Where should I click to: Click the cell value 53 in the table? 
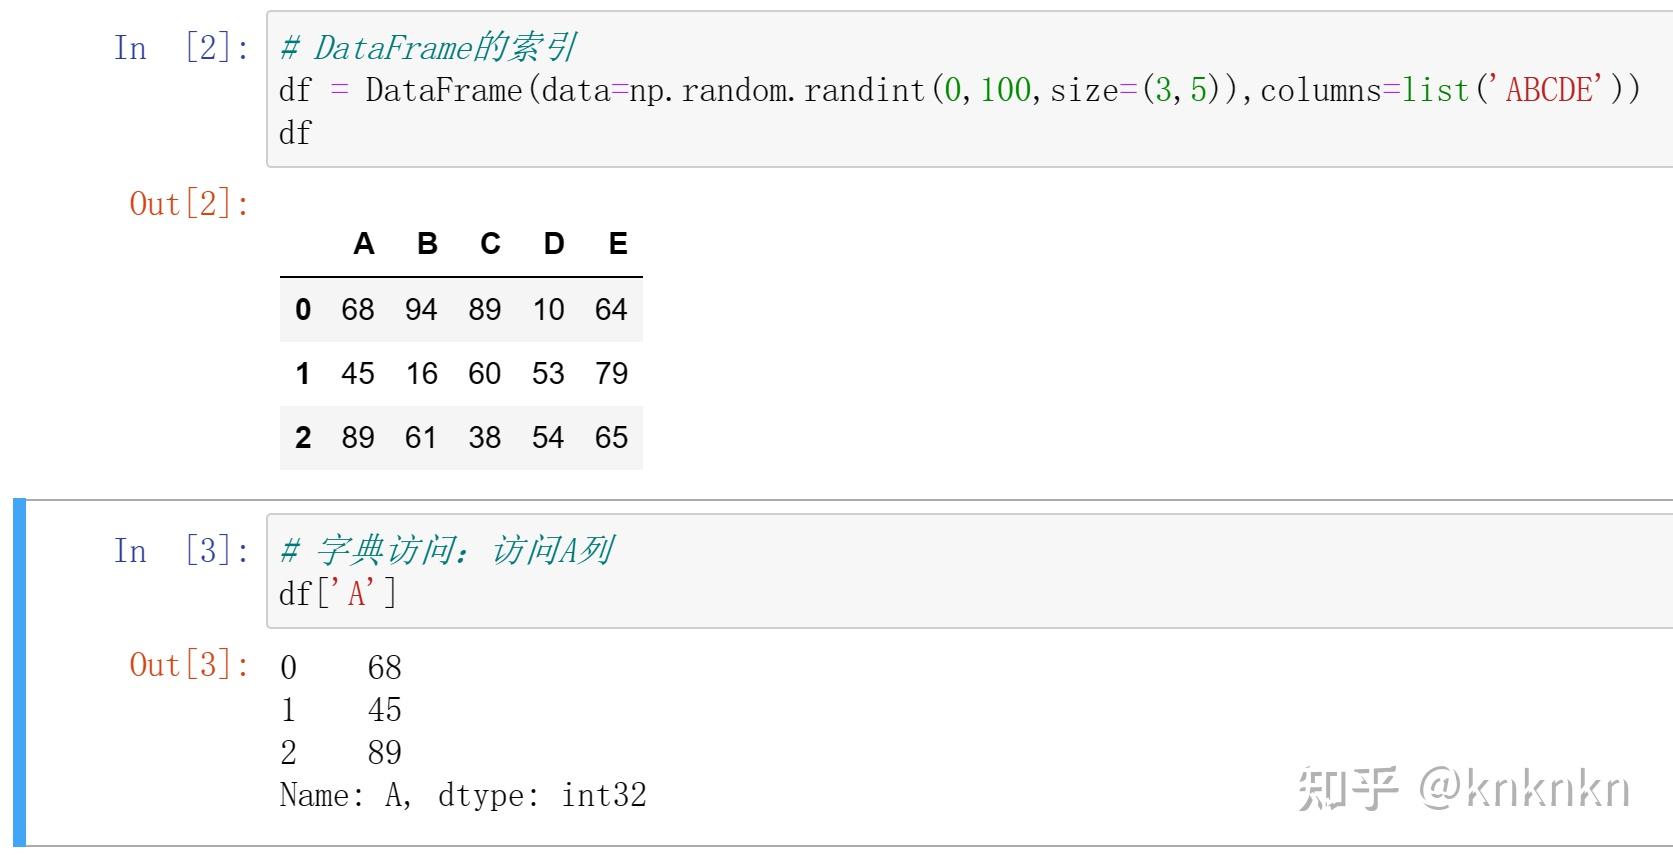pos(548,374)
